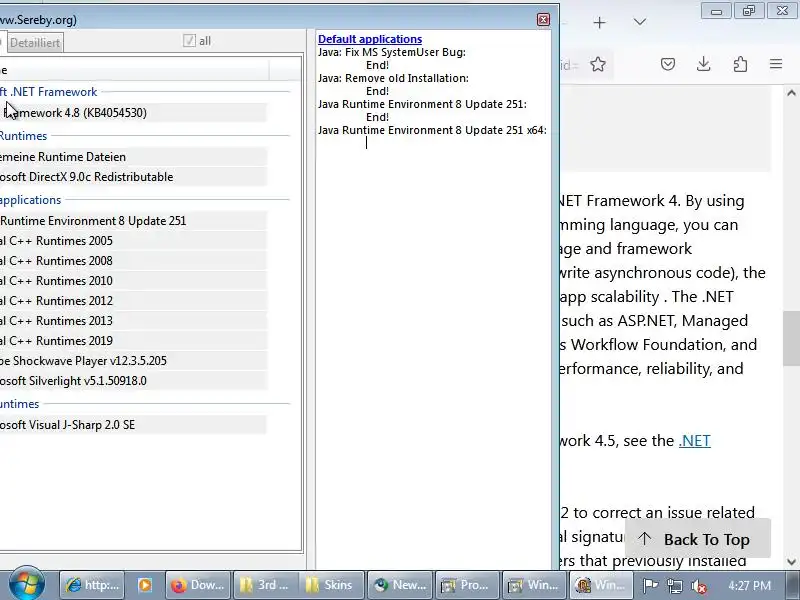
Task: Select DirectX 9.0c Redistributable entry
Action: click(133, 177)
